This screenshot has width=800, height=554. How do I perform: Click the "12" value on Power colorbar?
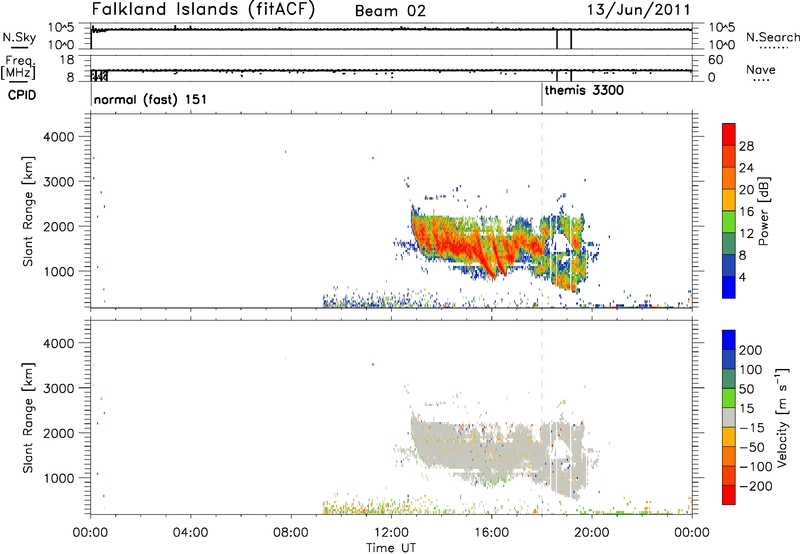coord(746,234)
